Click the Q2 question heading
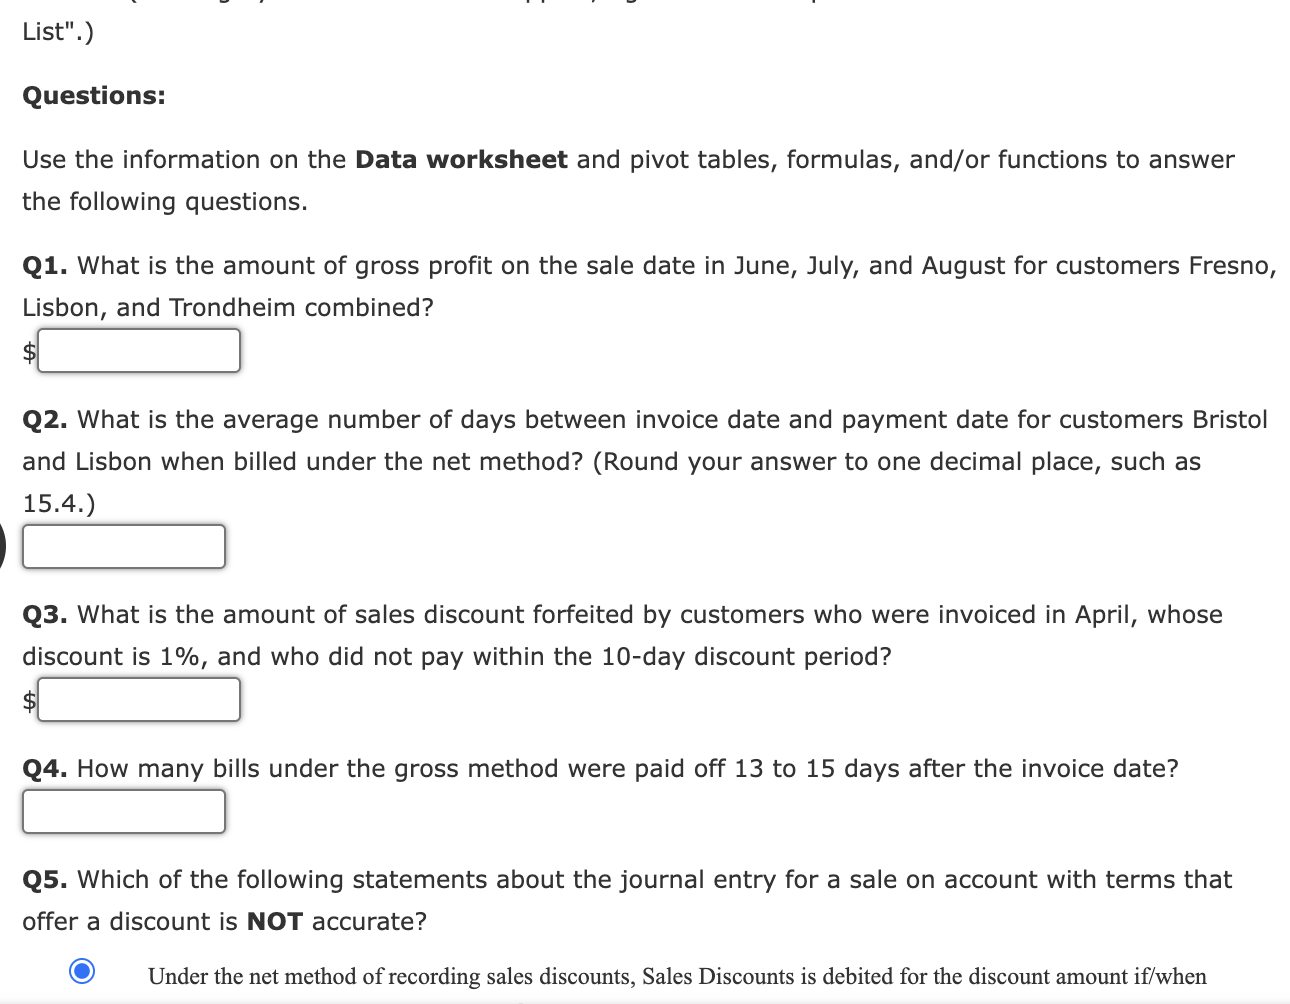This screenshot has height=1004, width=1290. click(44, 419)
